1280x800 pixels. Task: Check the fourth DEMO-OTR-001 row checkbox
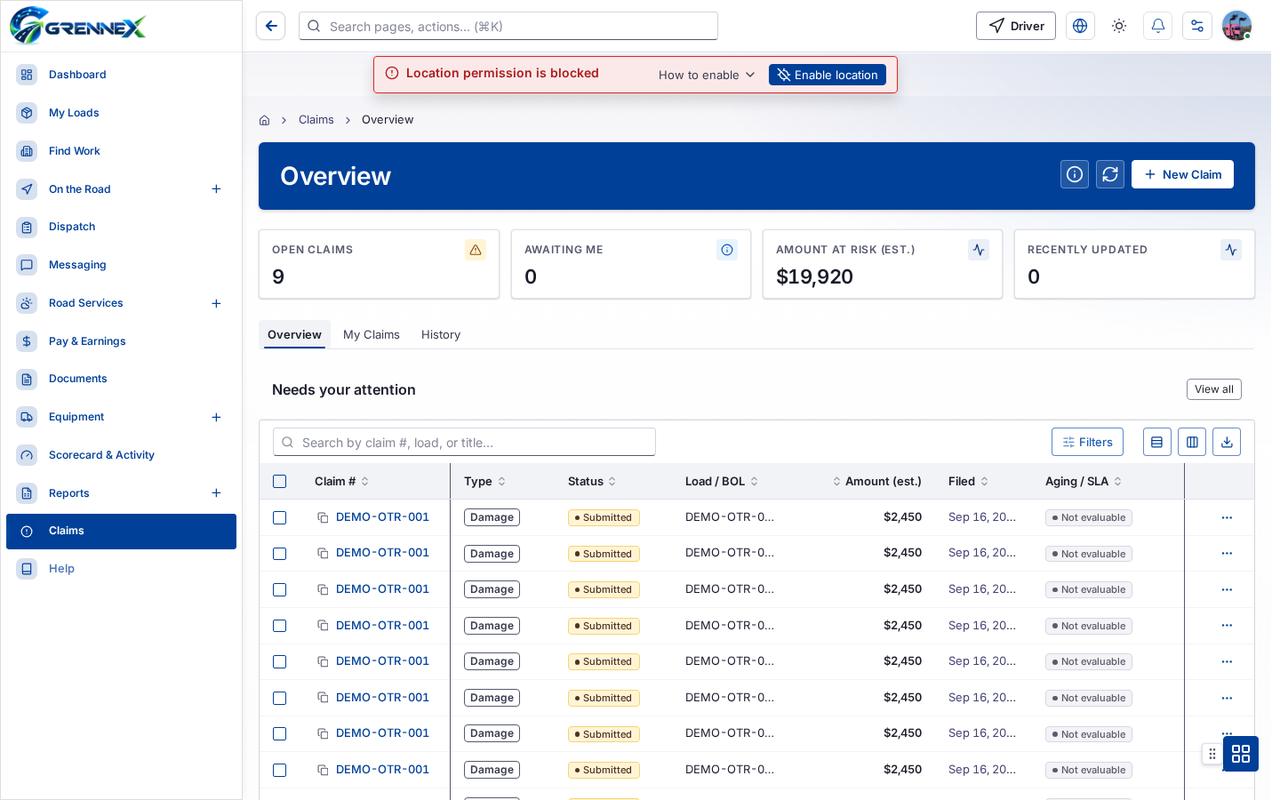[279, 626]
